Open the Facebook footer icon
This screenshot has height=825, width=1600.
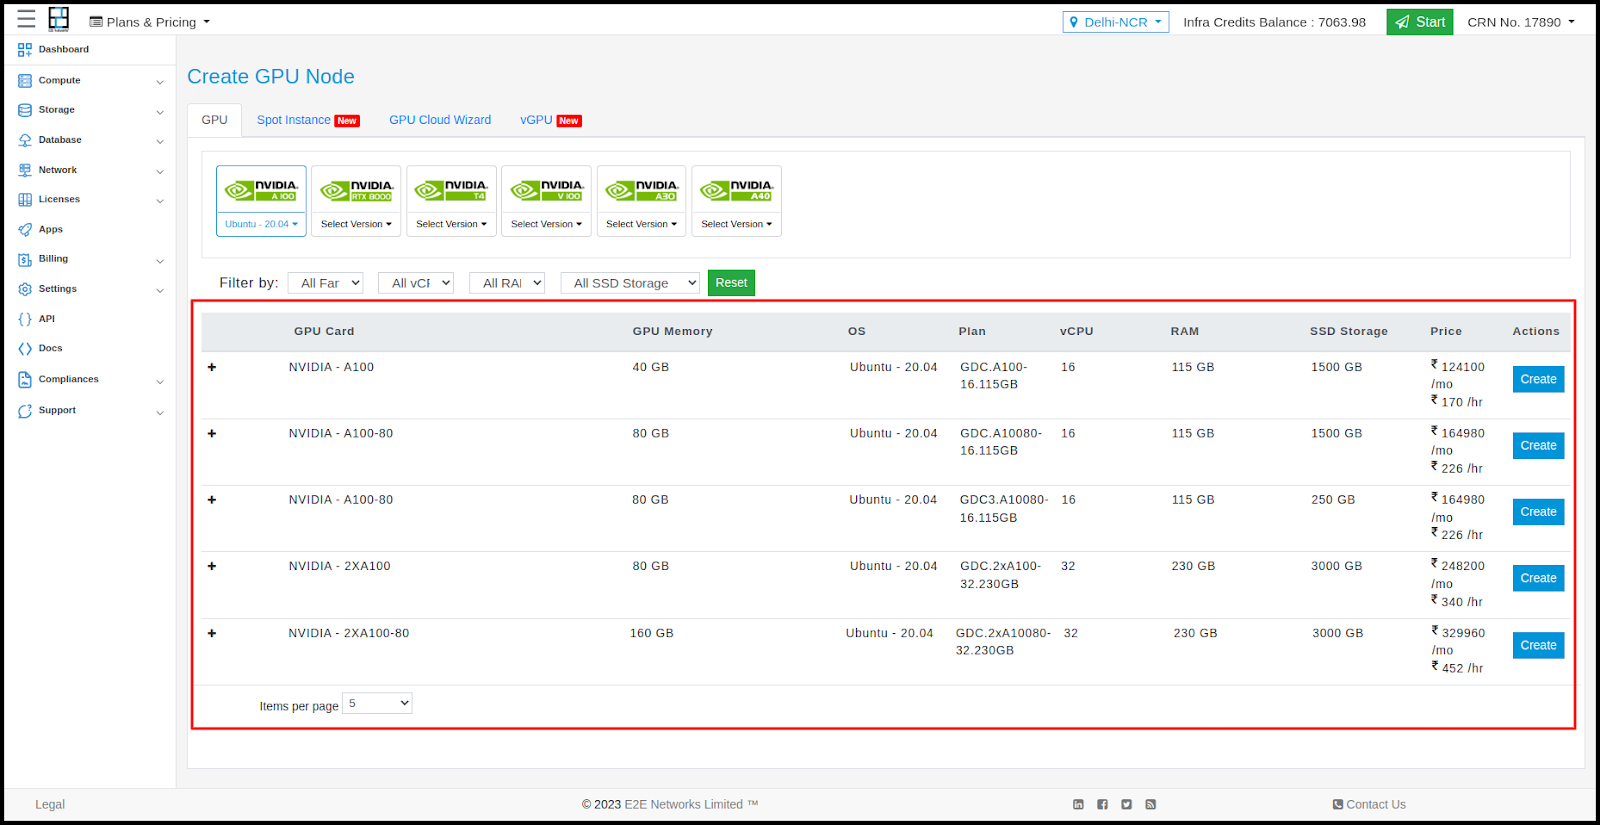tap(1102, 804)
